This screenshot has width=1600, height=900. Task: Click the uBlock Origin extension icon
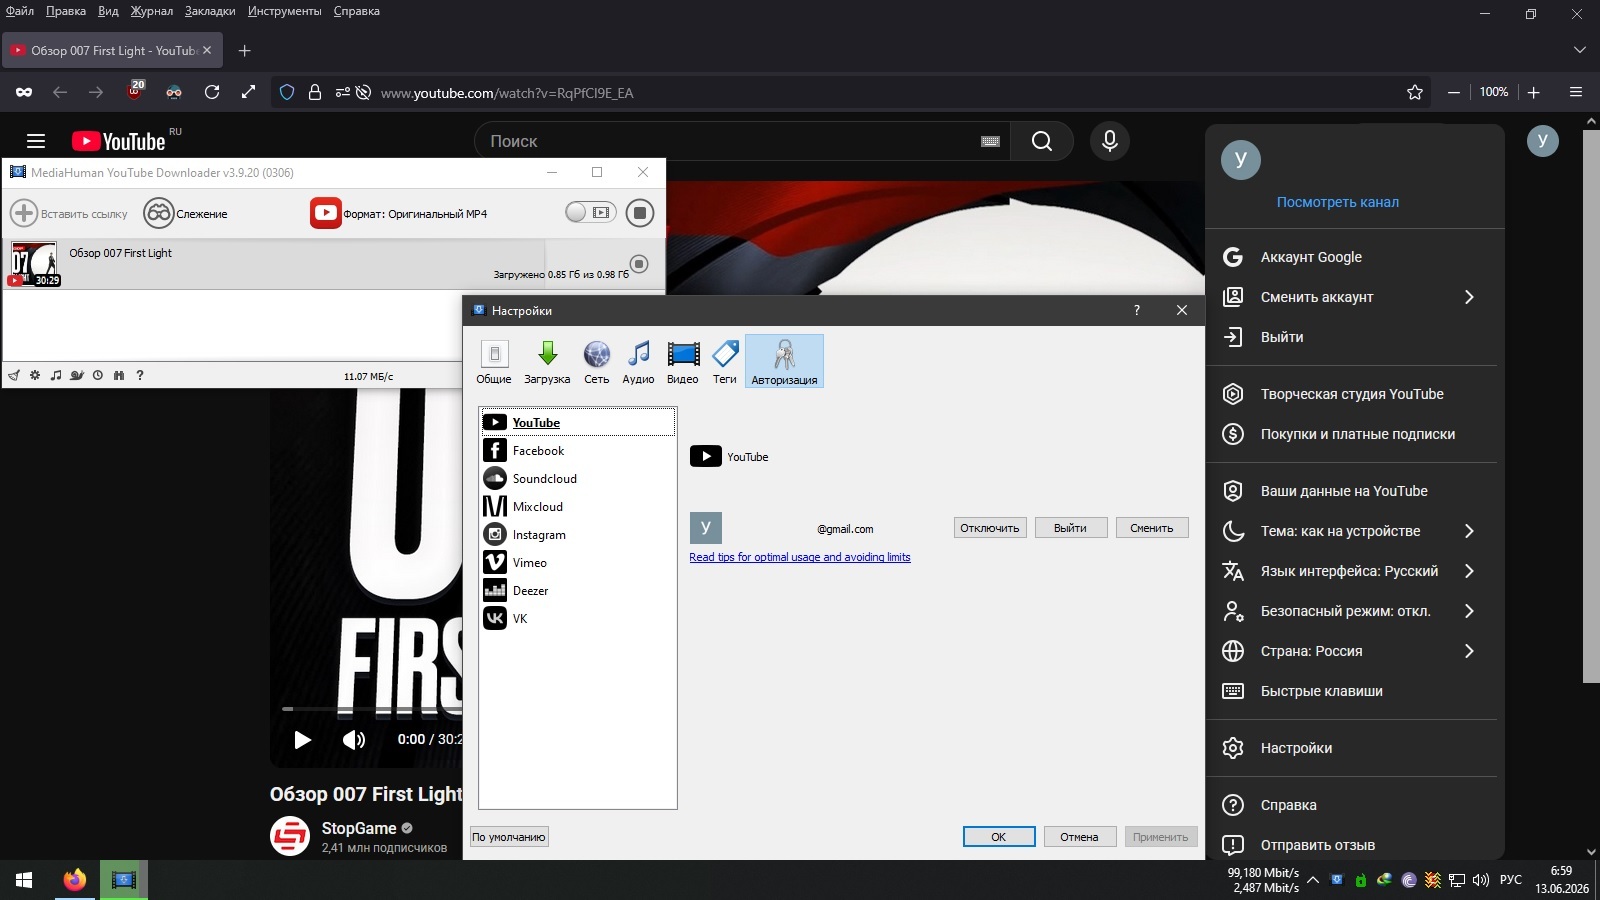click(x=135, y=92)
